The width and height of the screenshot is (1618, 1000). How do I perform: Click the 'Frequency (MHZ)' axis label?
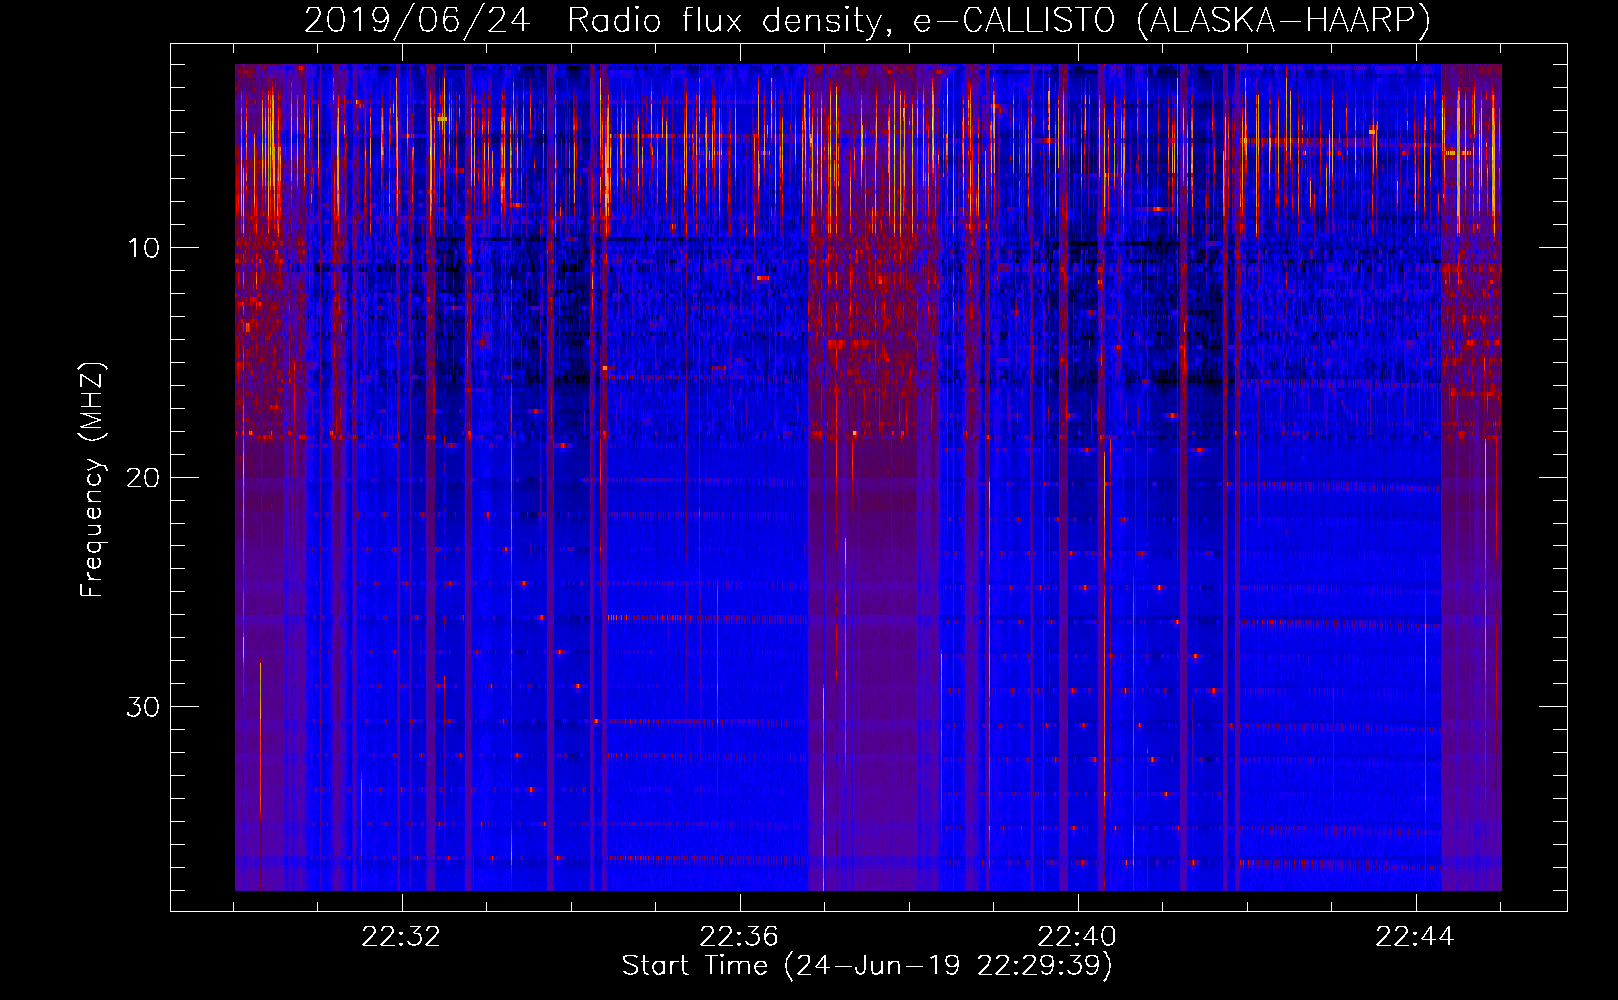pyautogui.click(x=92, y=480)
